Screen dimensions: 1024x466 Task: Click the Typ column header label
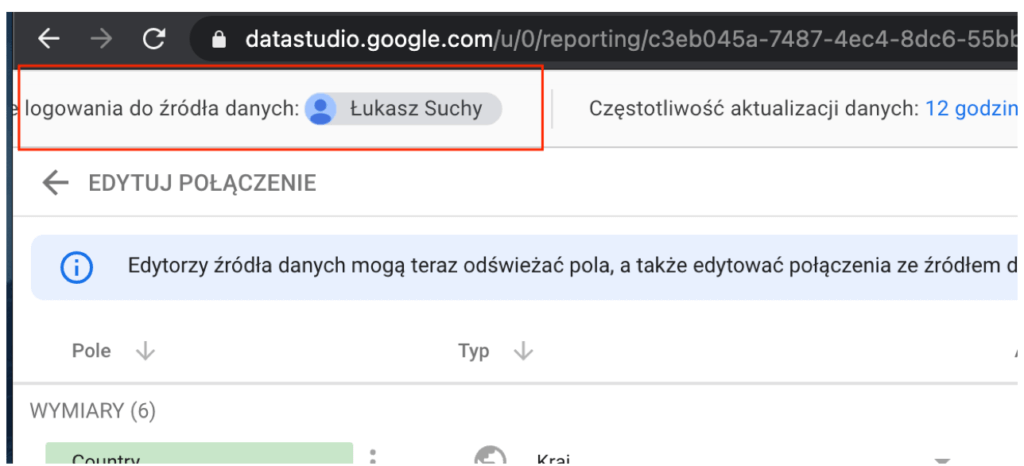474,351
